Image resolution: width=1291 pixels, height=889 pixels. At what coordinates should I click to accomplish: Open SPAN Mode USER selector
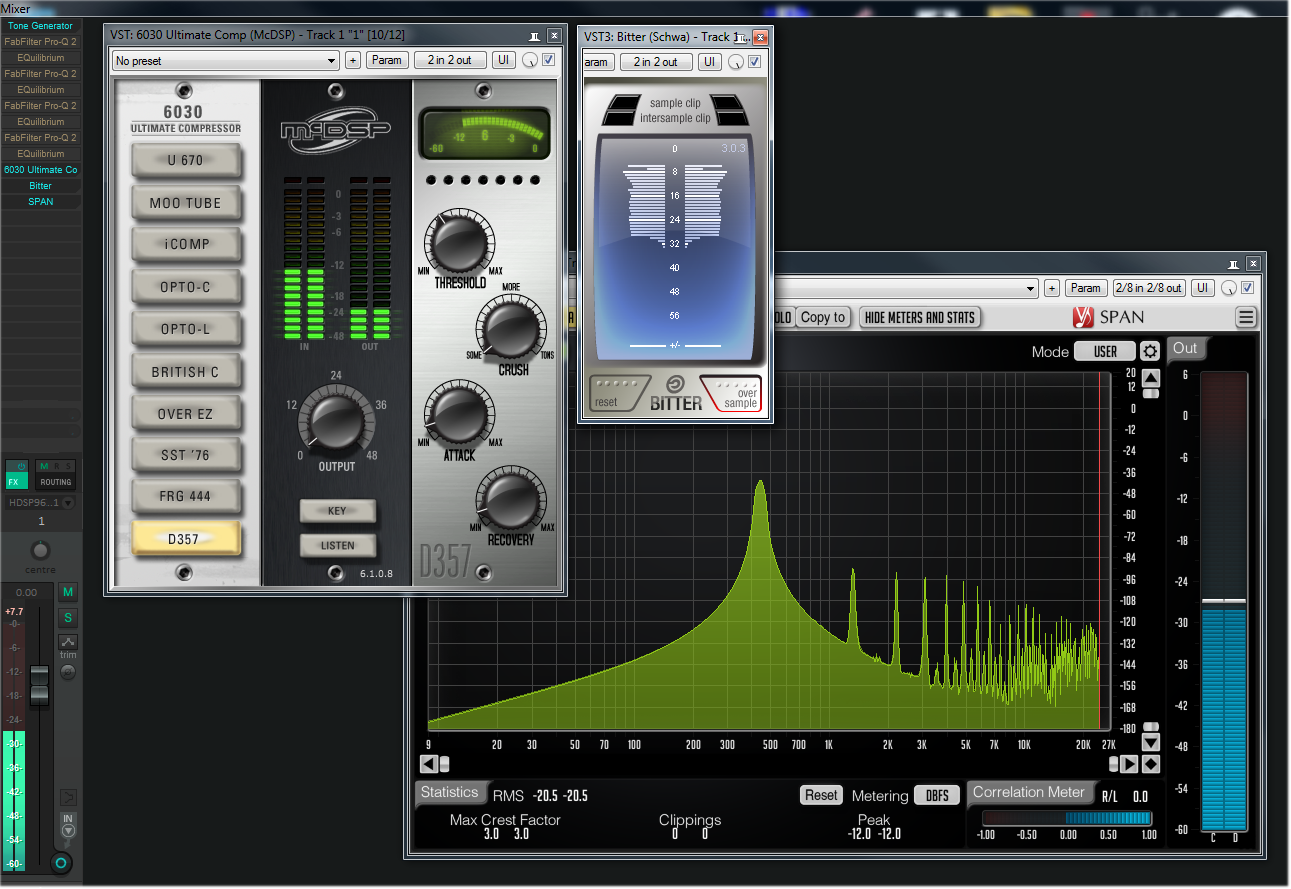pyautogui.click(x=1105, y=351)
